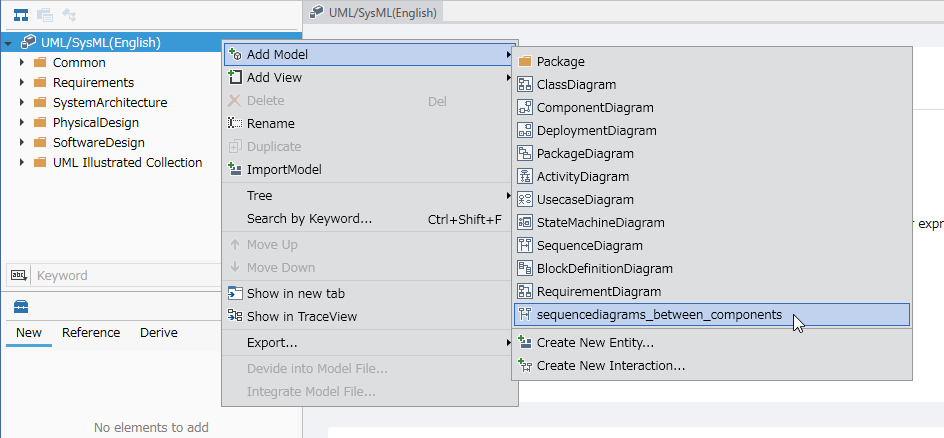The width and height of the screenshot is (944, 438).
Task: Click the Show in new tab icon
Action: 235,294
